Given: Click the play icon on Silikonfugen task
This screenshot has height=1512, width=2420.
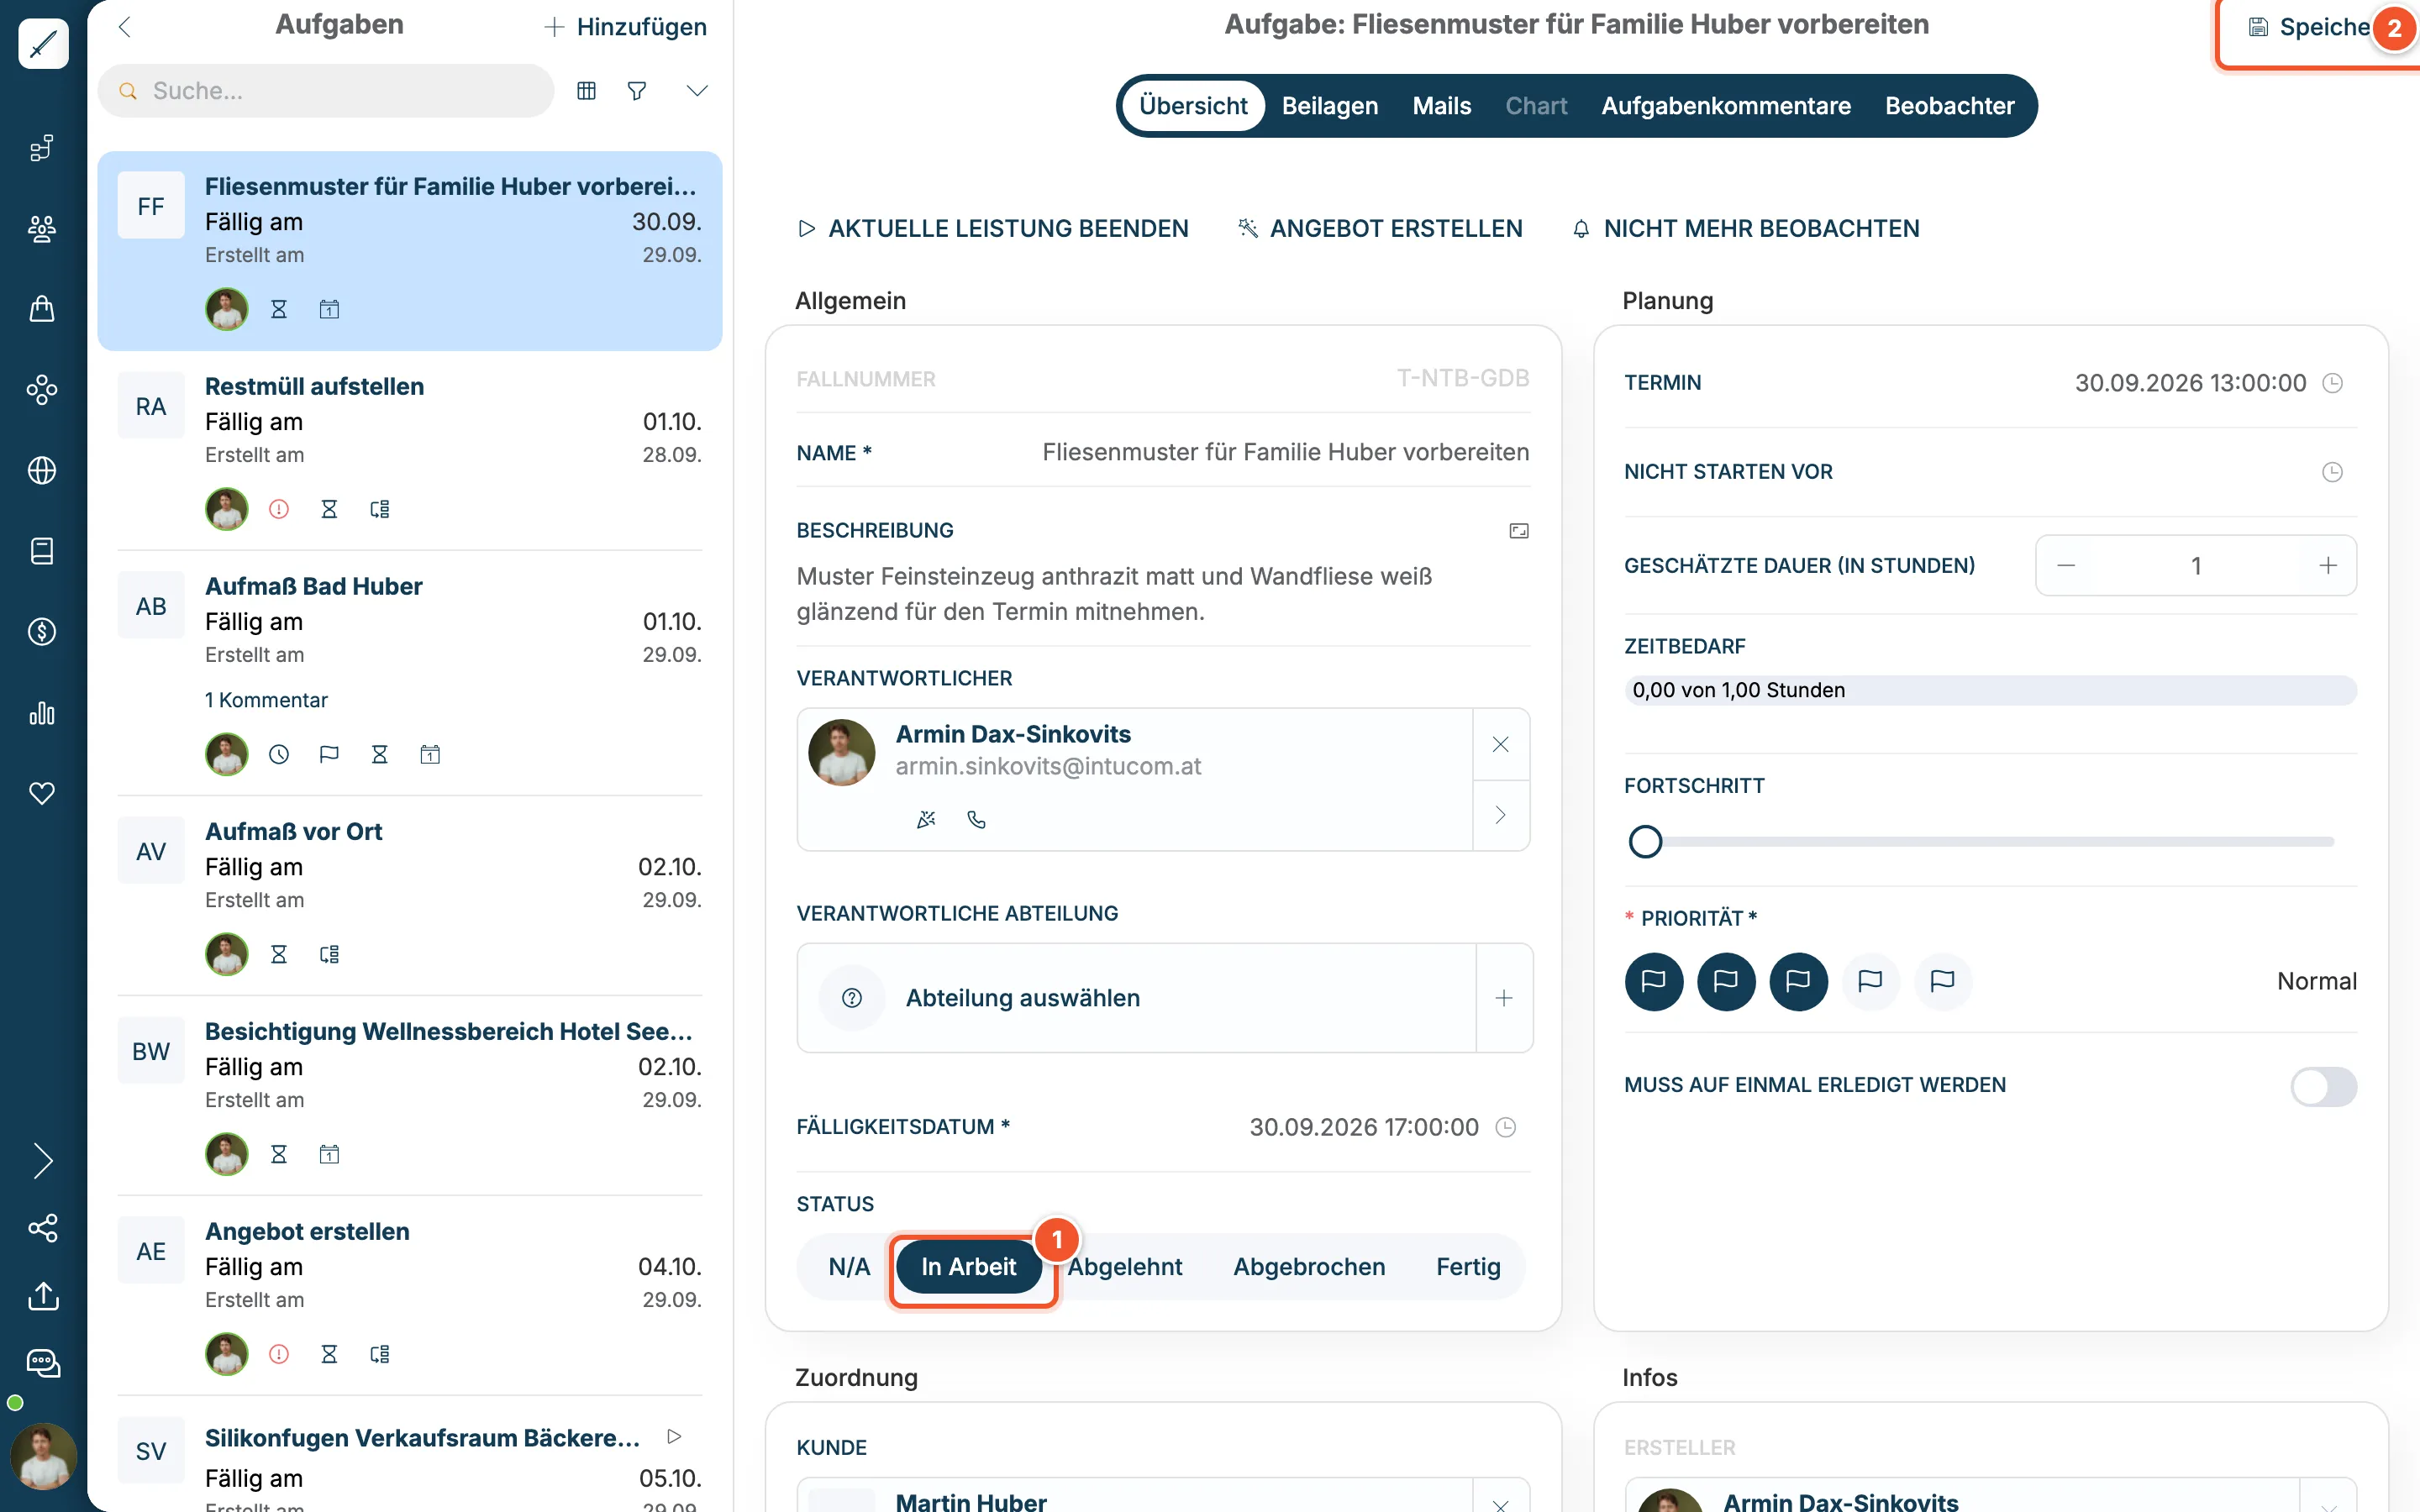Looking at the screenshot, I should tap(674, 1436).
